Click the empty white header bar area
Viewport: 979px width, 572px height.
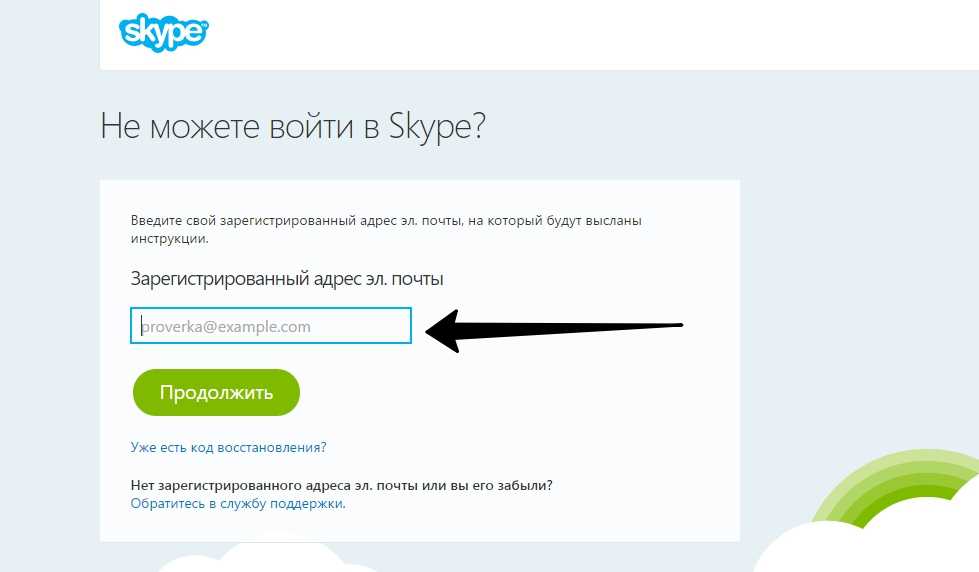tap(600, 35)
